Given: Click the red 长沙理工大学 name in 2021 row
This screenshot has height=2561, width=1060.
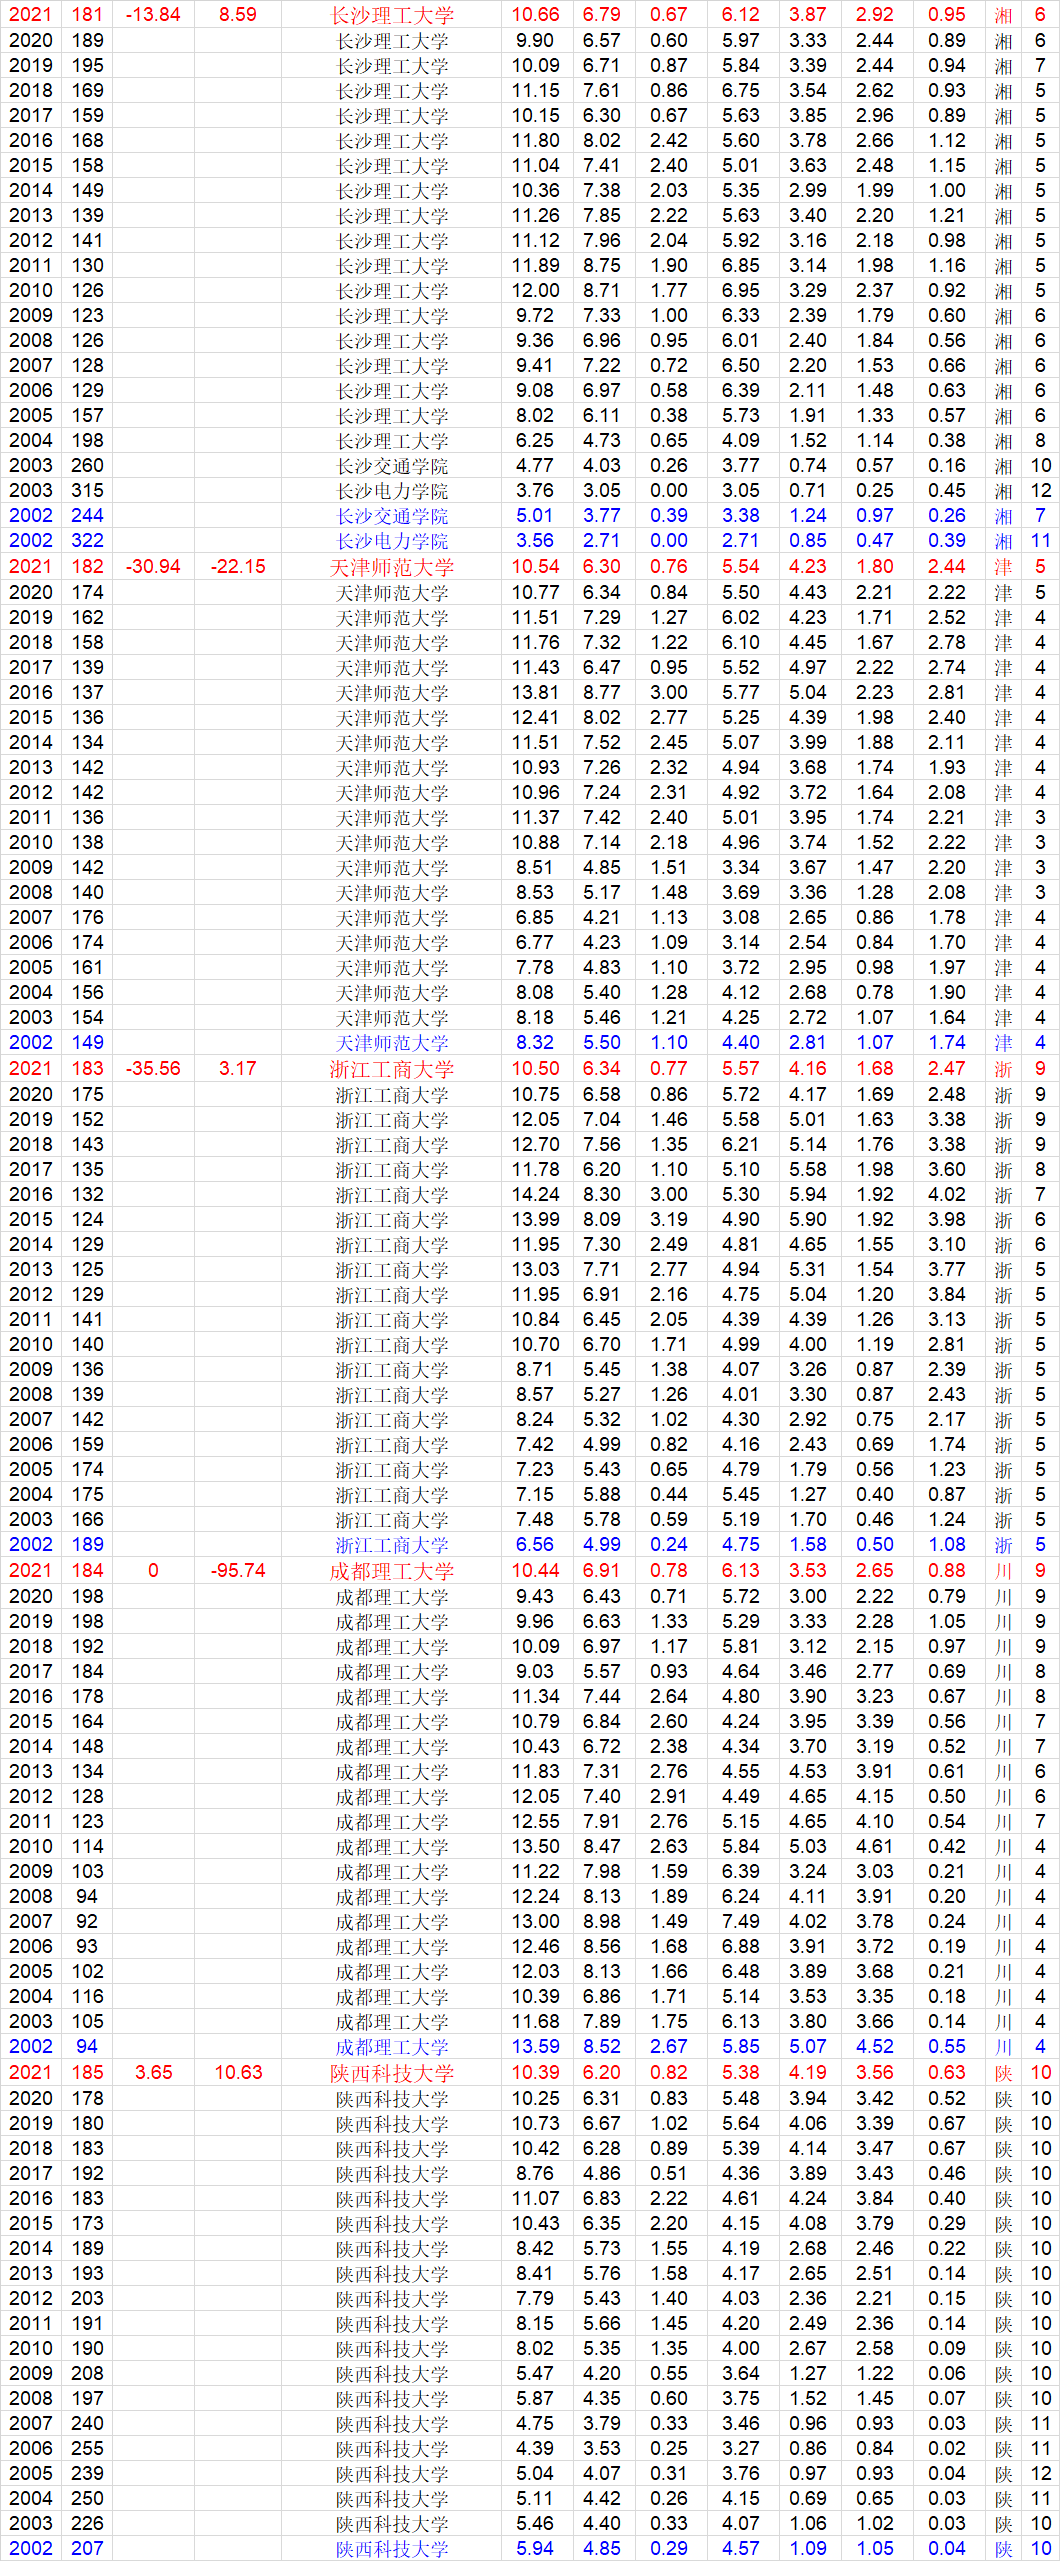Looking at the screenshot, I should 392,15.
